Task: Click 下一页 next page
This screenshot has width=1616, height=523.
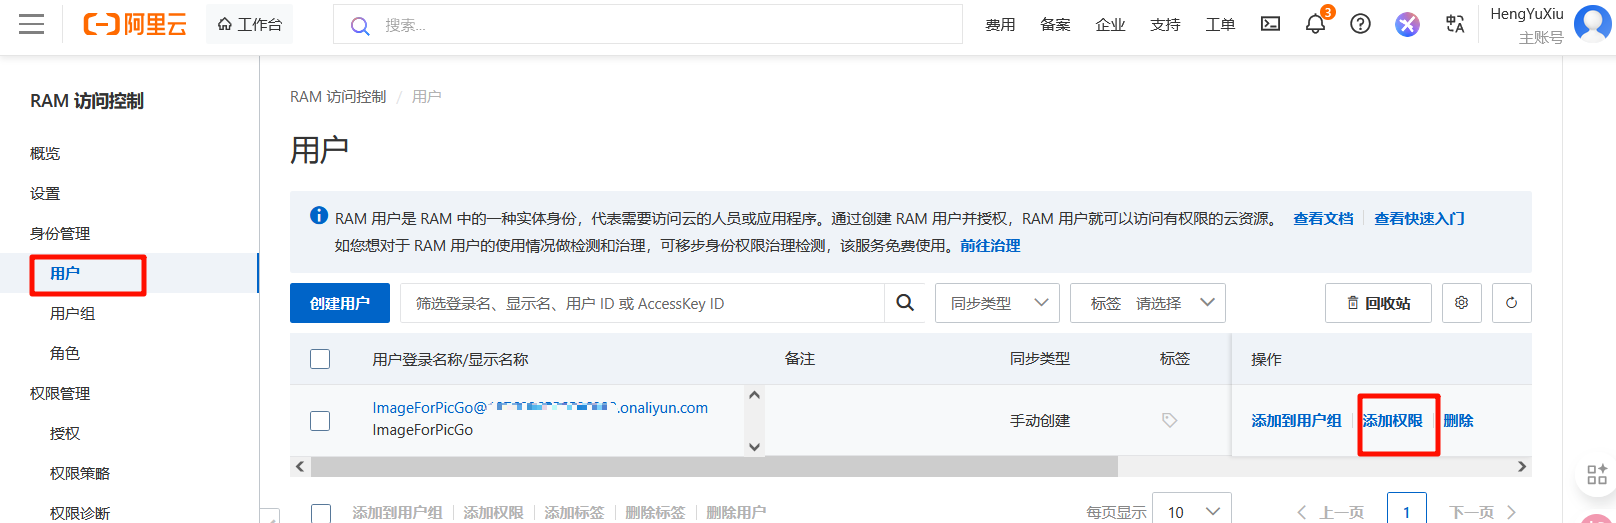Action: pyautogui.click(x=1483, y=512)
